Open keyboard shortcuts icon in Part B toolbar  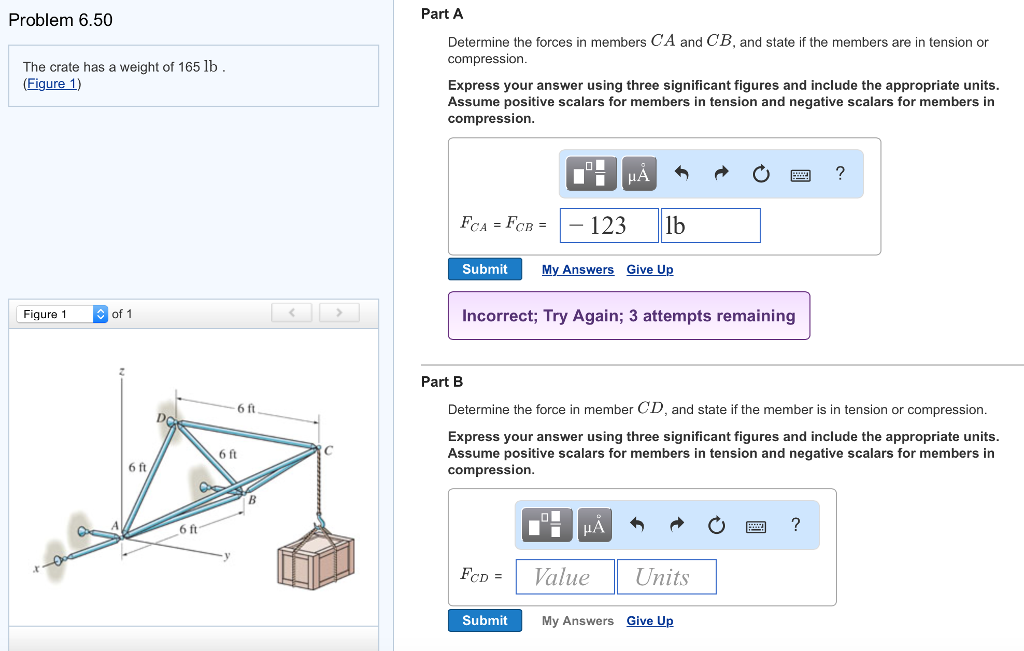pyautogui.click(x=756, y=526)
